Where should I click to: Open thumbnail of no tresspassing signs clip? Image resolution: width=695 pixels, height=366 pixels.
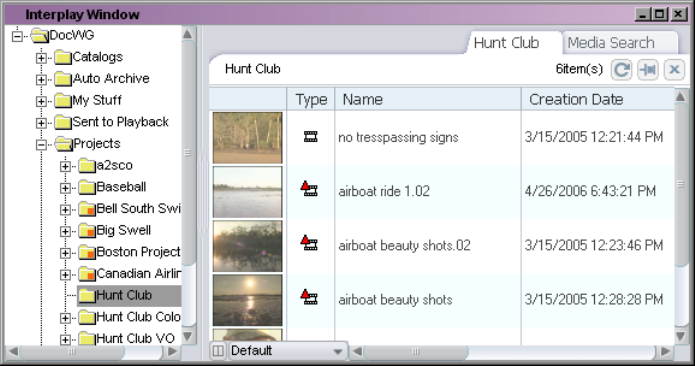point(247,138)
